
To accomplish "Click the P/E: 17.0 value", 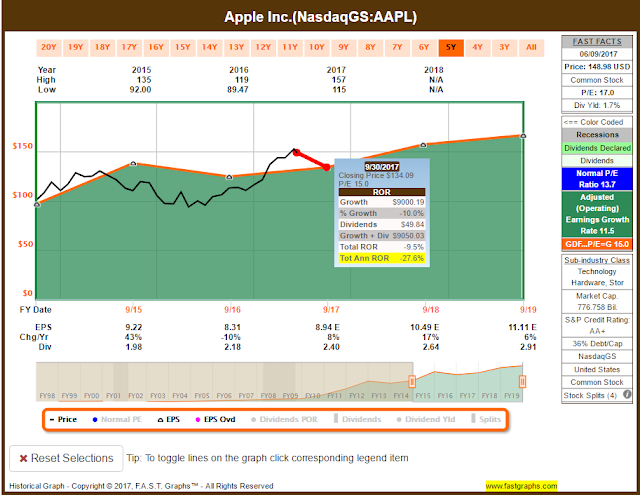I will (x=598, y=93).
